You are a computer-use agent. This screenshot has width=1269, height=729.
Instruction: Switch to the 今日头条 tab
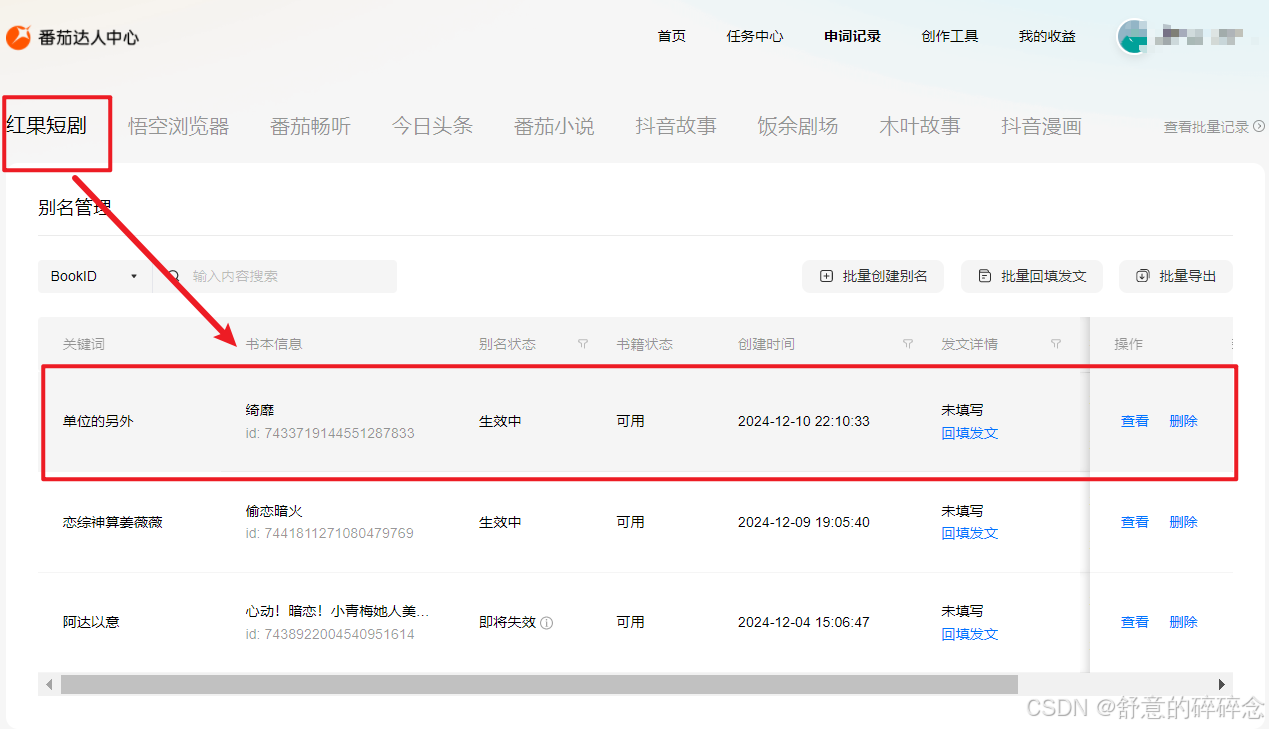[x=432, y=126]
